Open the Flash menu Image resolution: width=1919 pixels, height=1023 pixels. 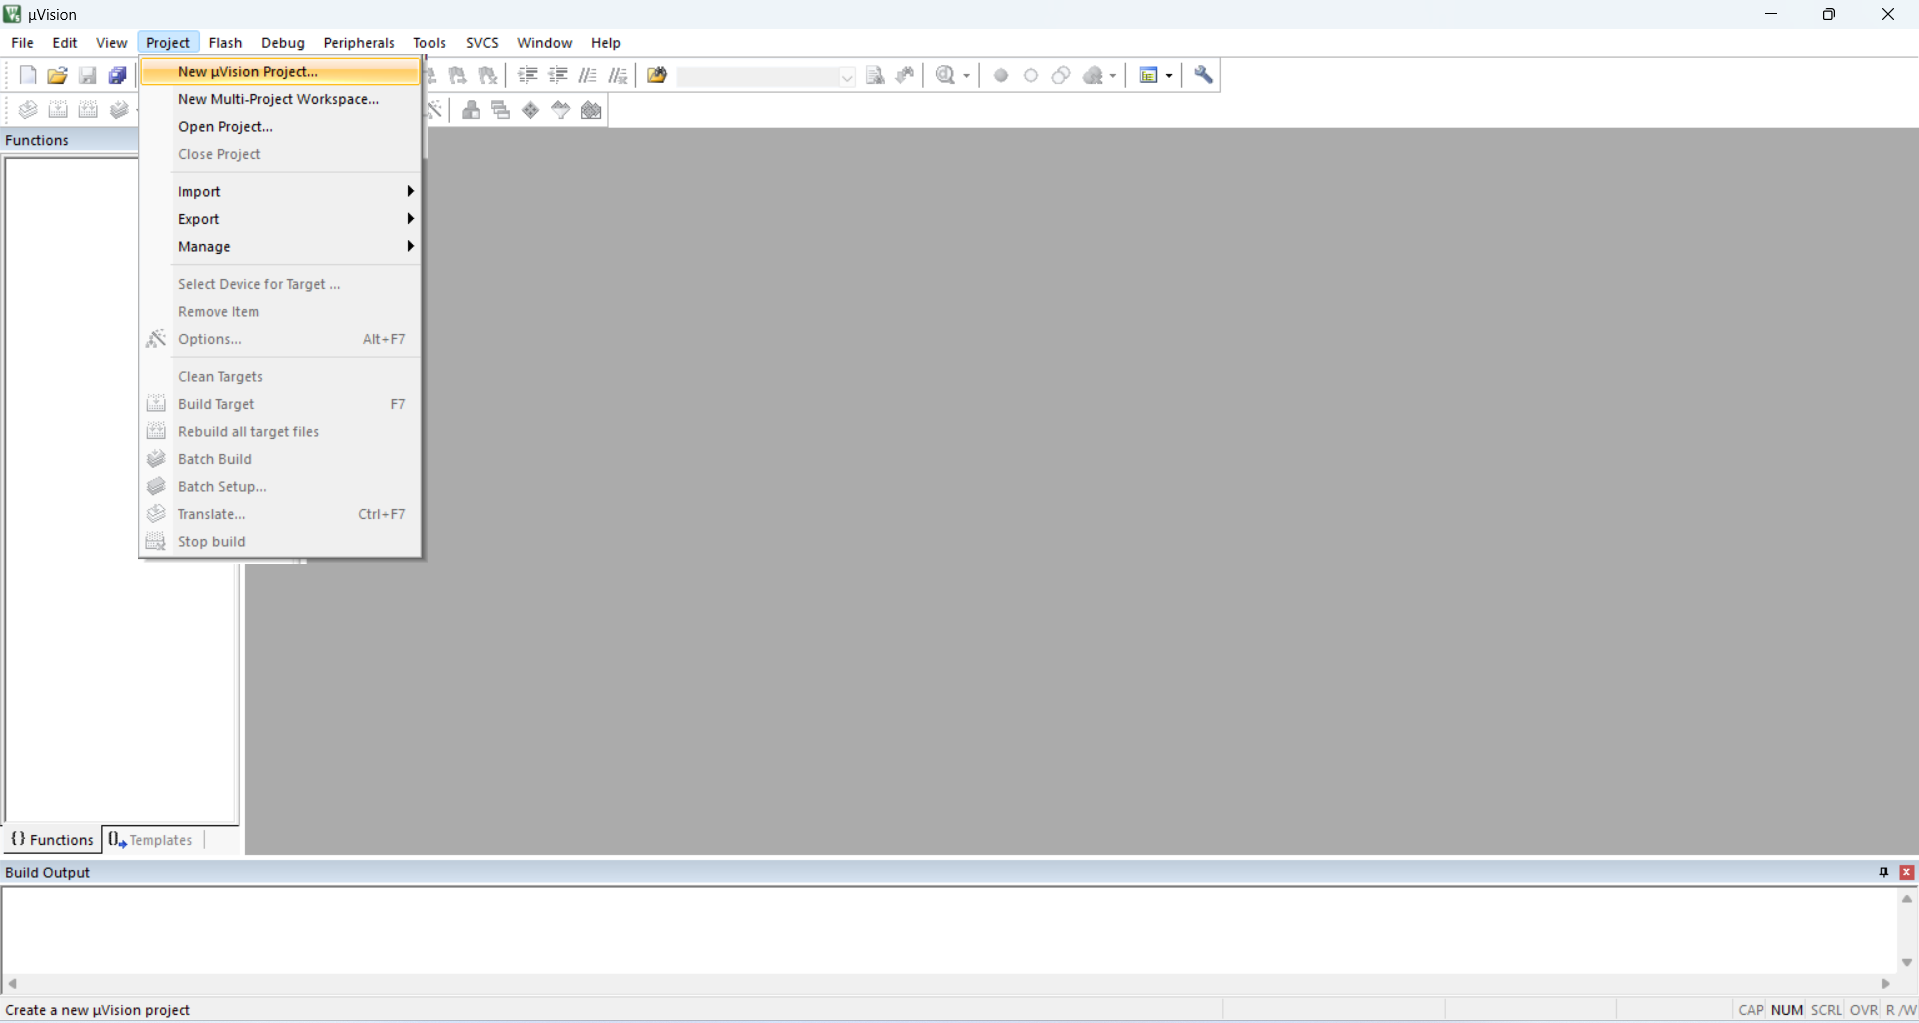tap(225, 42)
